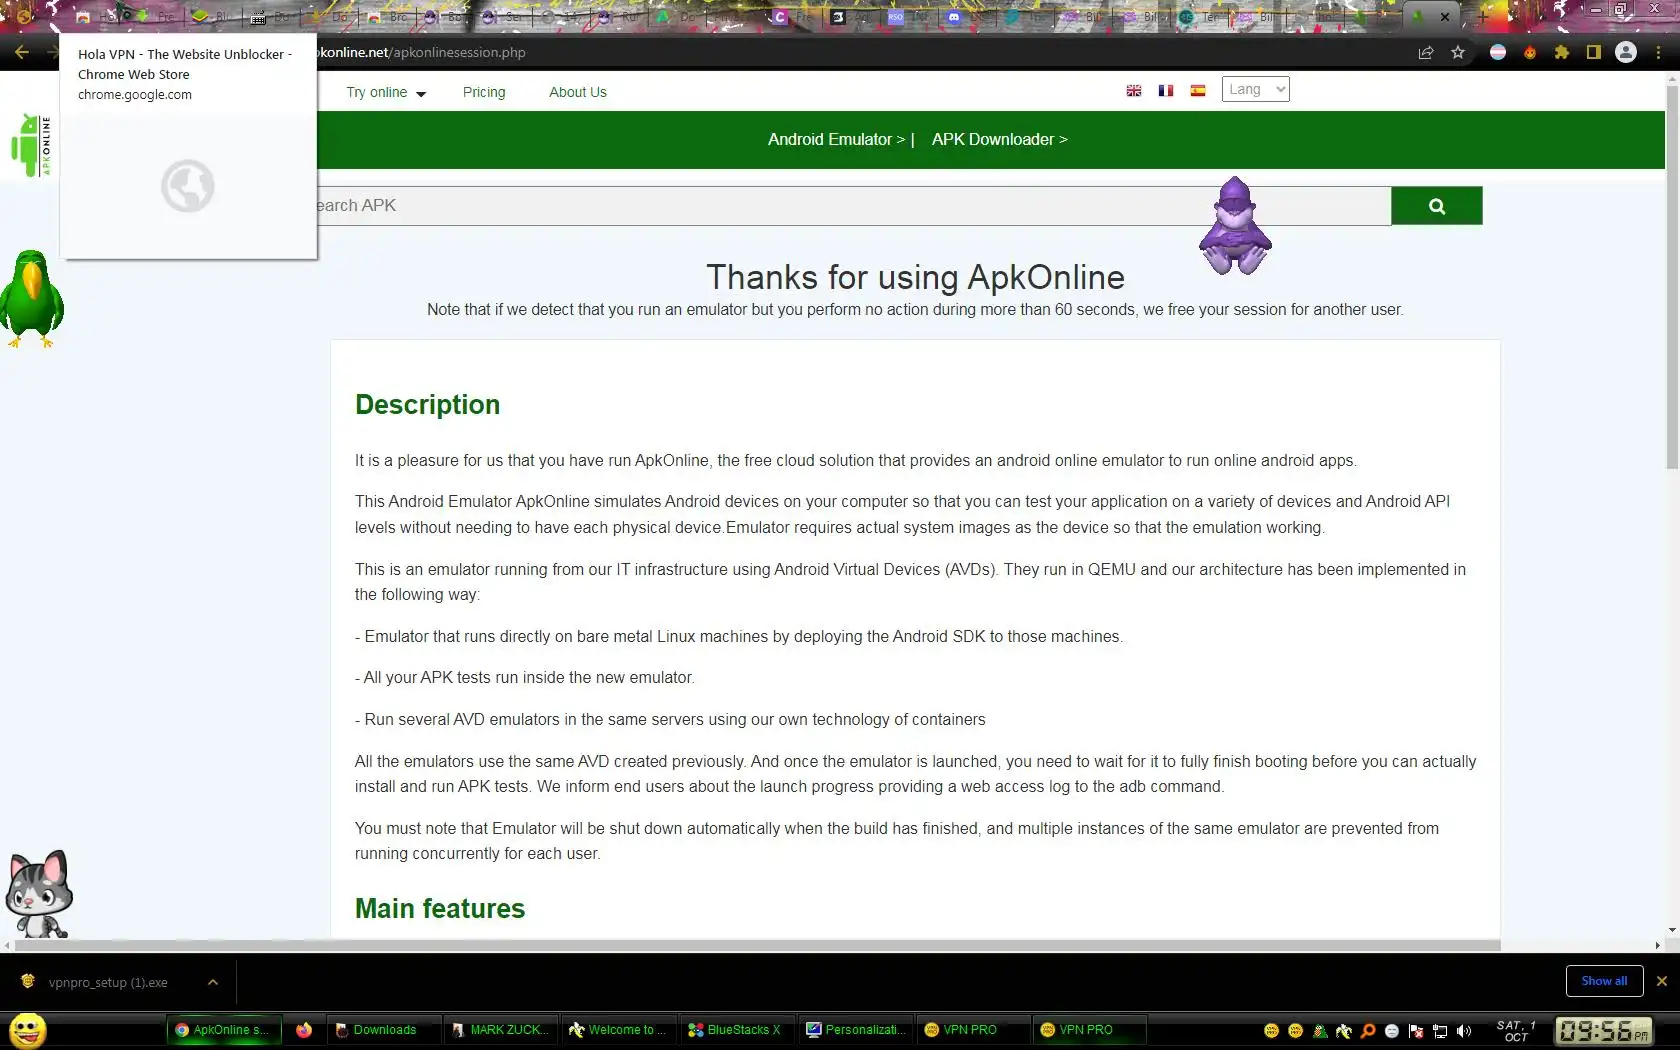The height and width of the screenshot is (1050, 1680).
Task: Click Show all downloads button
Action: point(1604,981)
